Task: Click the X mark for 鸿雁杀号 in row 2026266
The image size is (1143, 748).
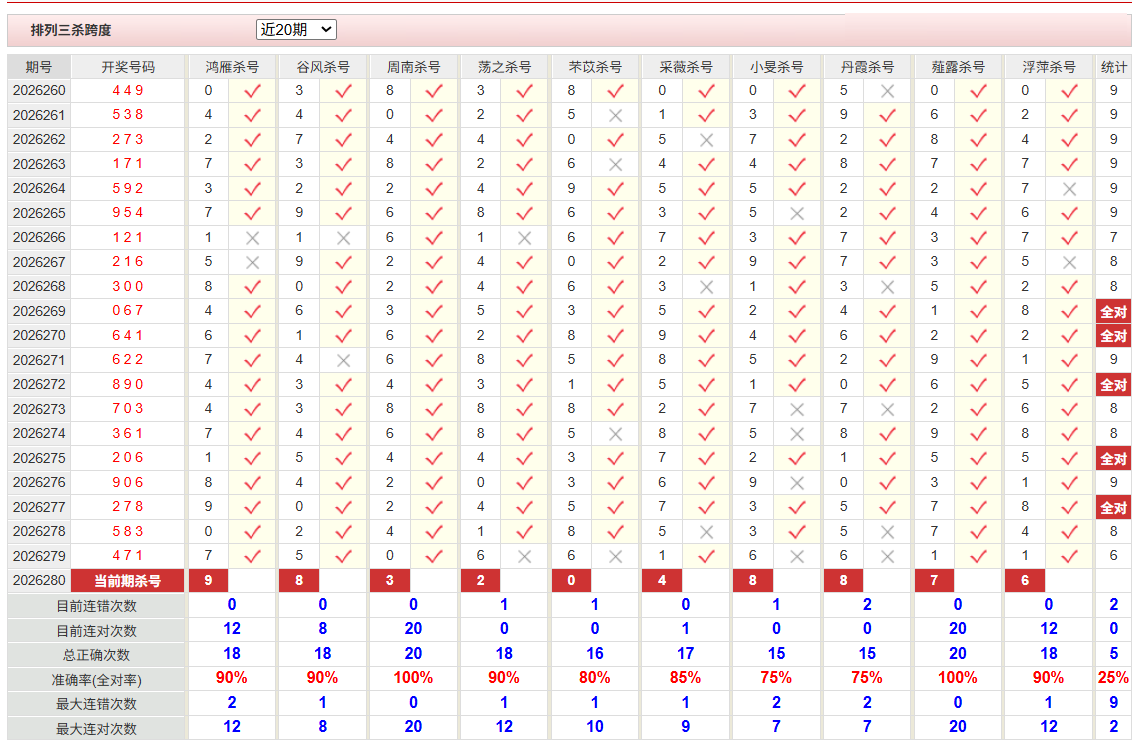Action: pos(252,238)
